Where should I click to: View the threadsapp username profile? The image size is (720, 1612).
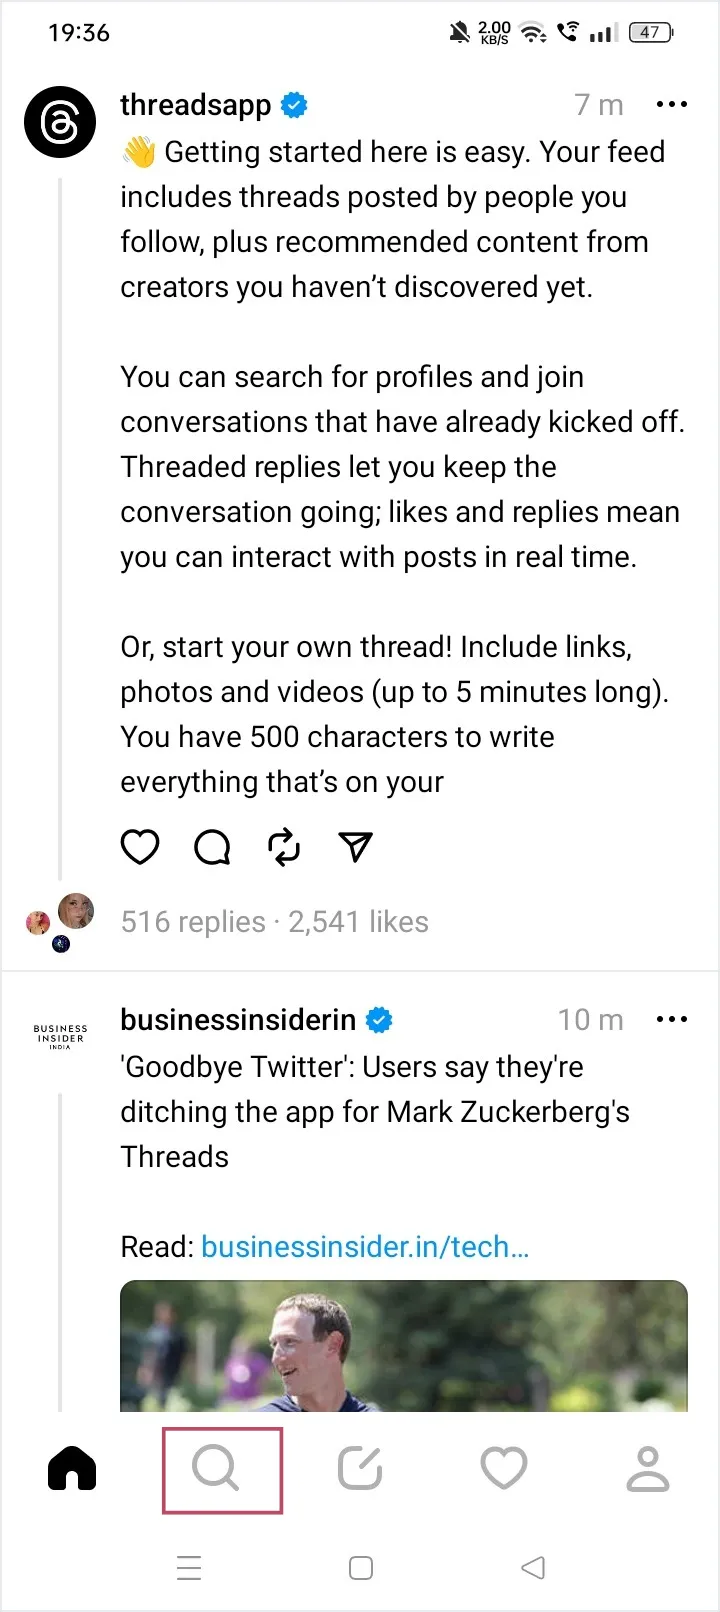[x=196, y=105]
